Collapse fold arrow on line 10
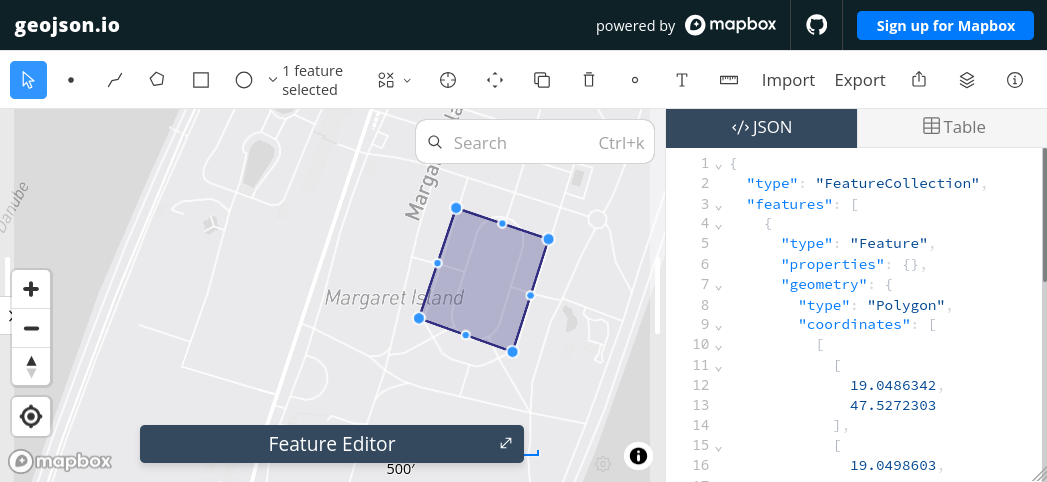The height and width of the screenshot is (482, 1047). (718, 347)
